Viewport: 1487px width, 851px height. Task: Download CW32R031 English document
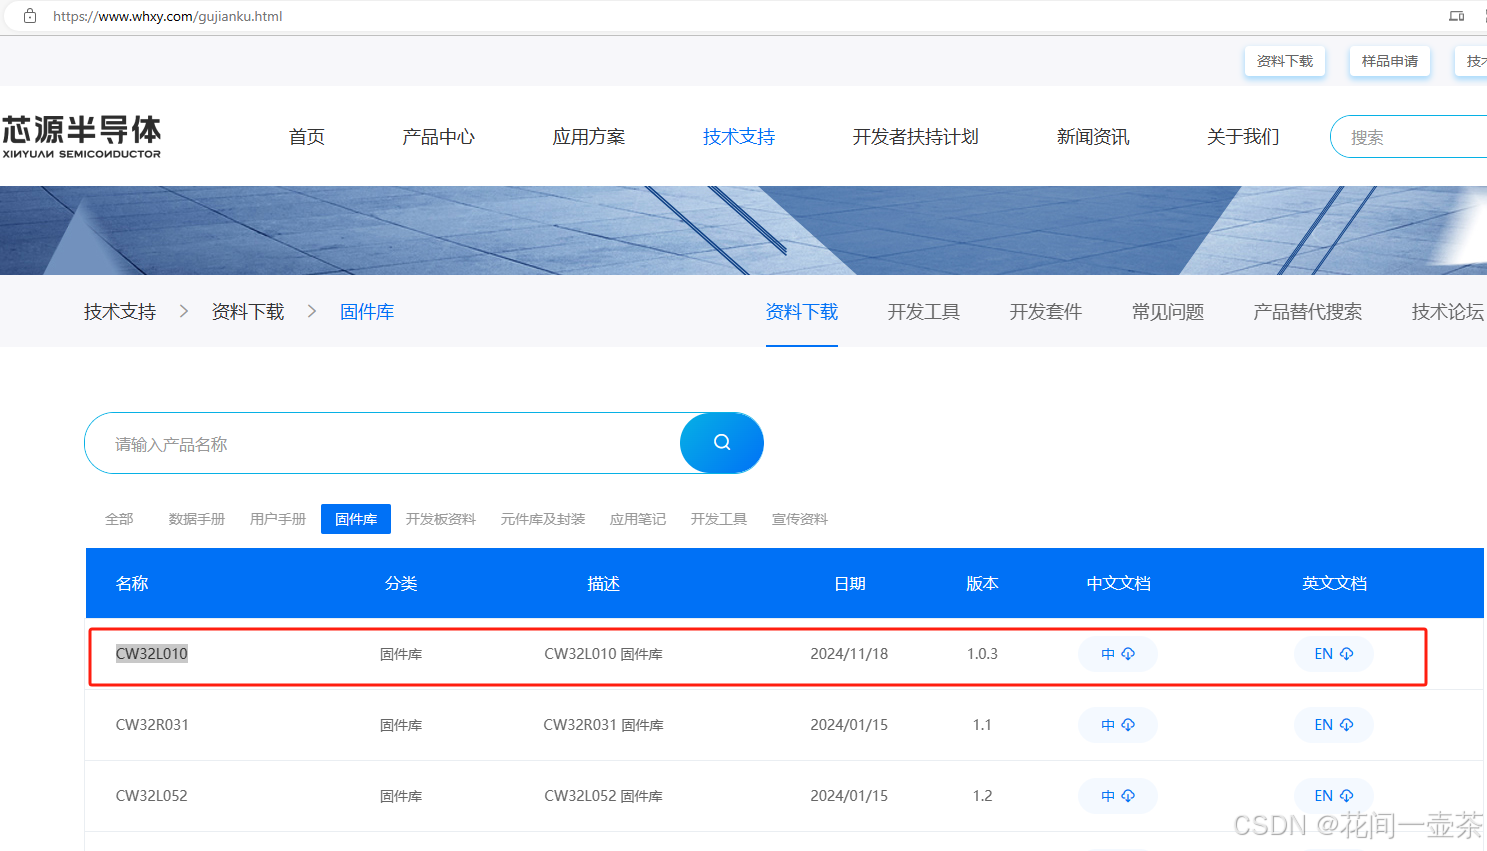click(x=1333, y=725)
